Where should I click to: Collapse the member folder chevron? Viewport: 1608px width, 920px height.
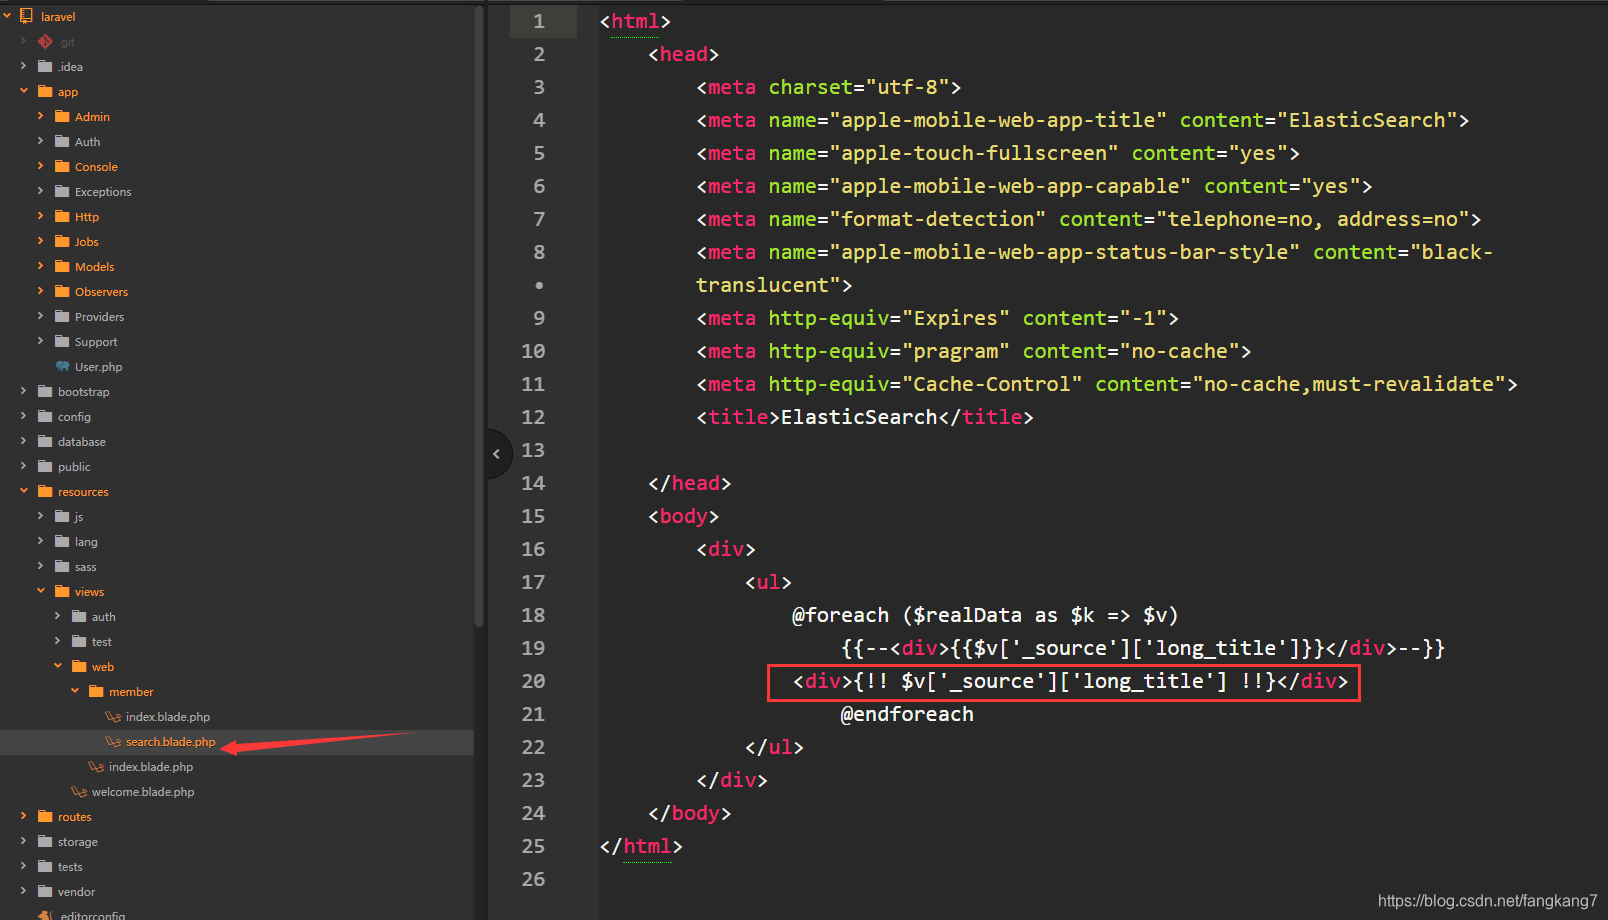75,691
